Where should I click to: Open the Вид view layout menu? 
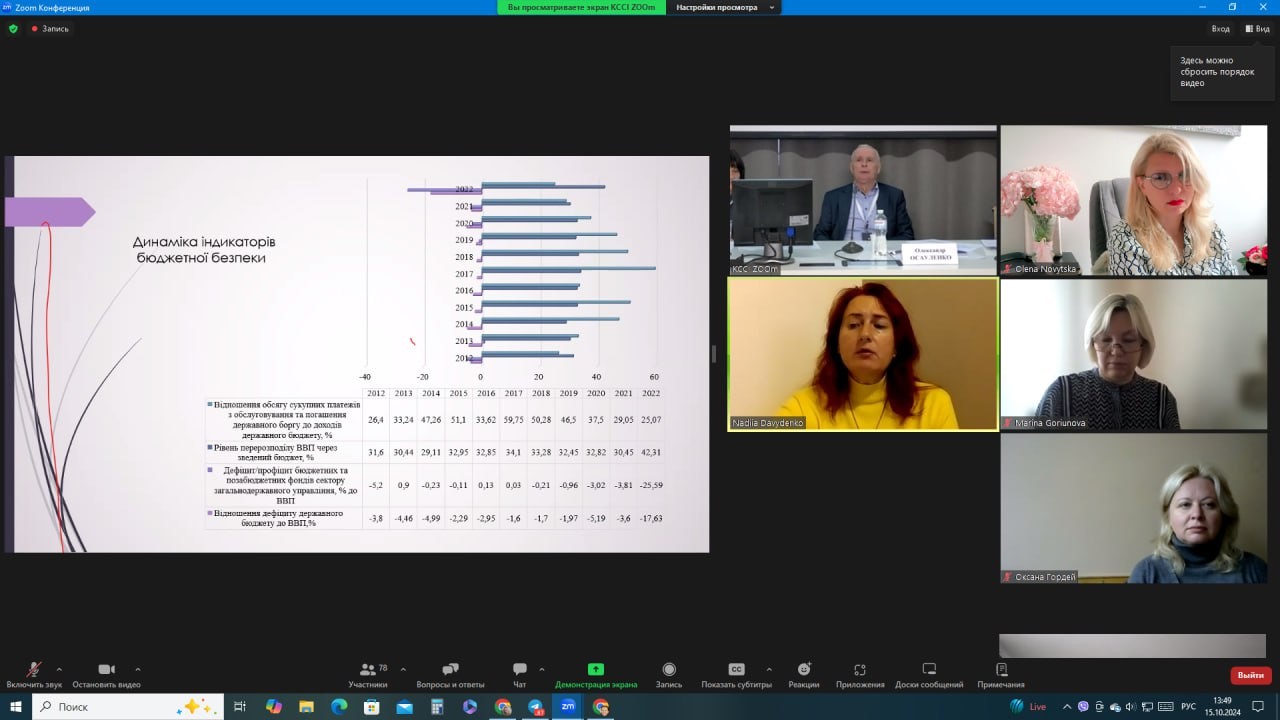(x=1257, y=29)
